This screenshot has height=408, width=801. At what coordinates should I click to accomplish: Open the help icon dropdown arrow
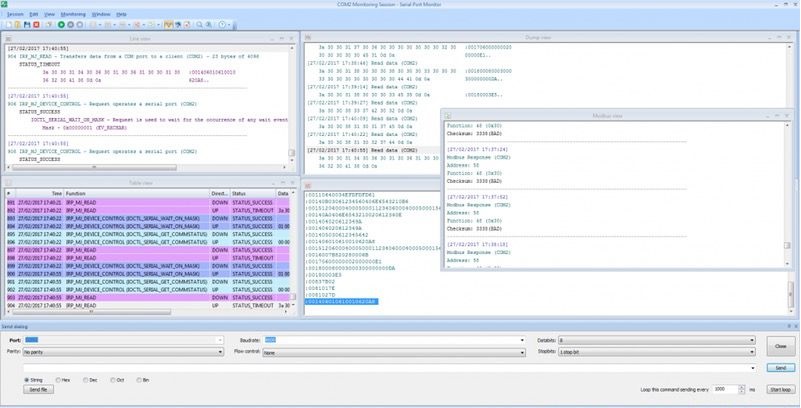(228, 25)
